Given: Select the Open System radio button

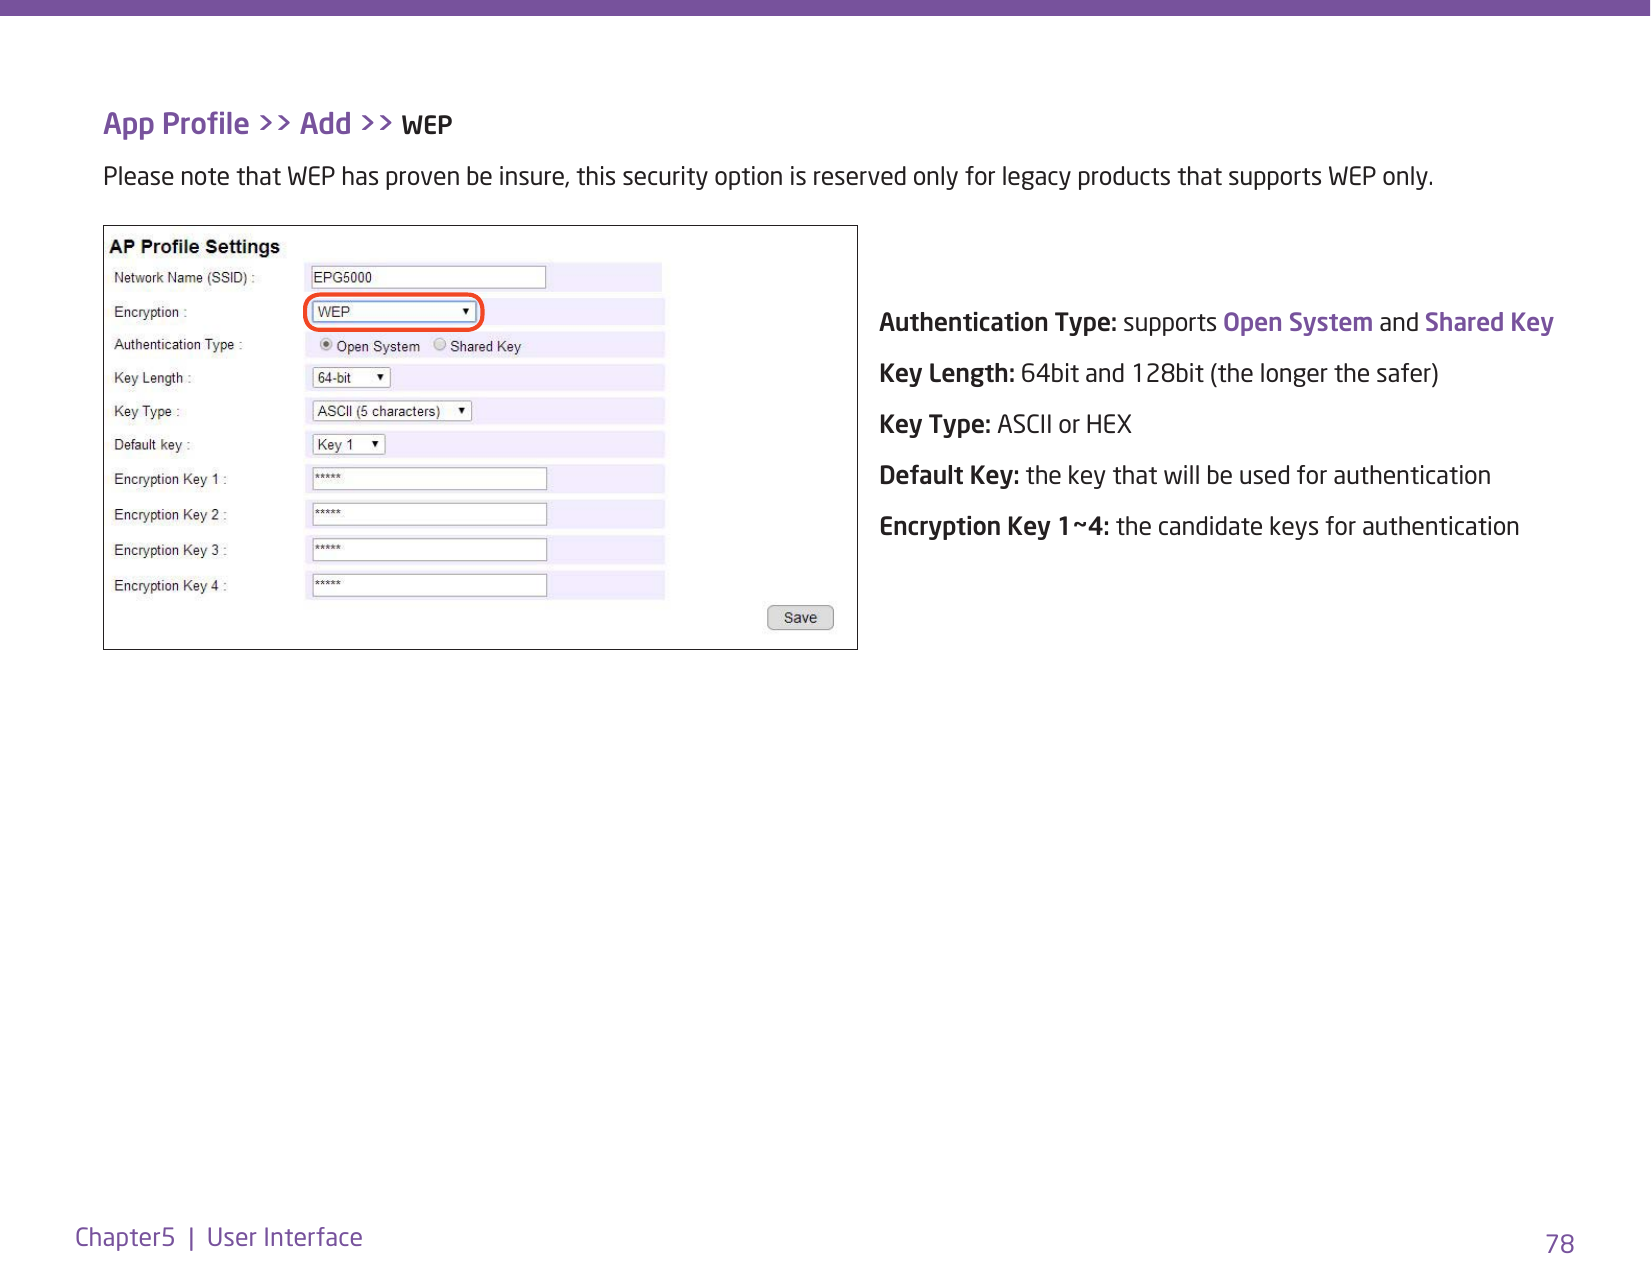Looking at the screenshot, I should (x=326, y=345).
